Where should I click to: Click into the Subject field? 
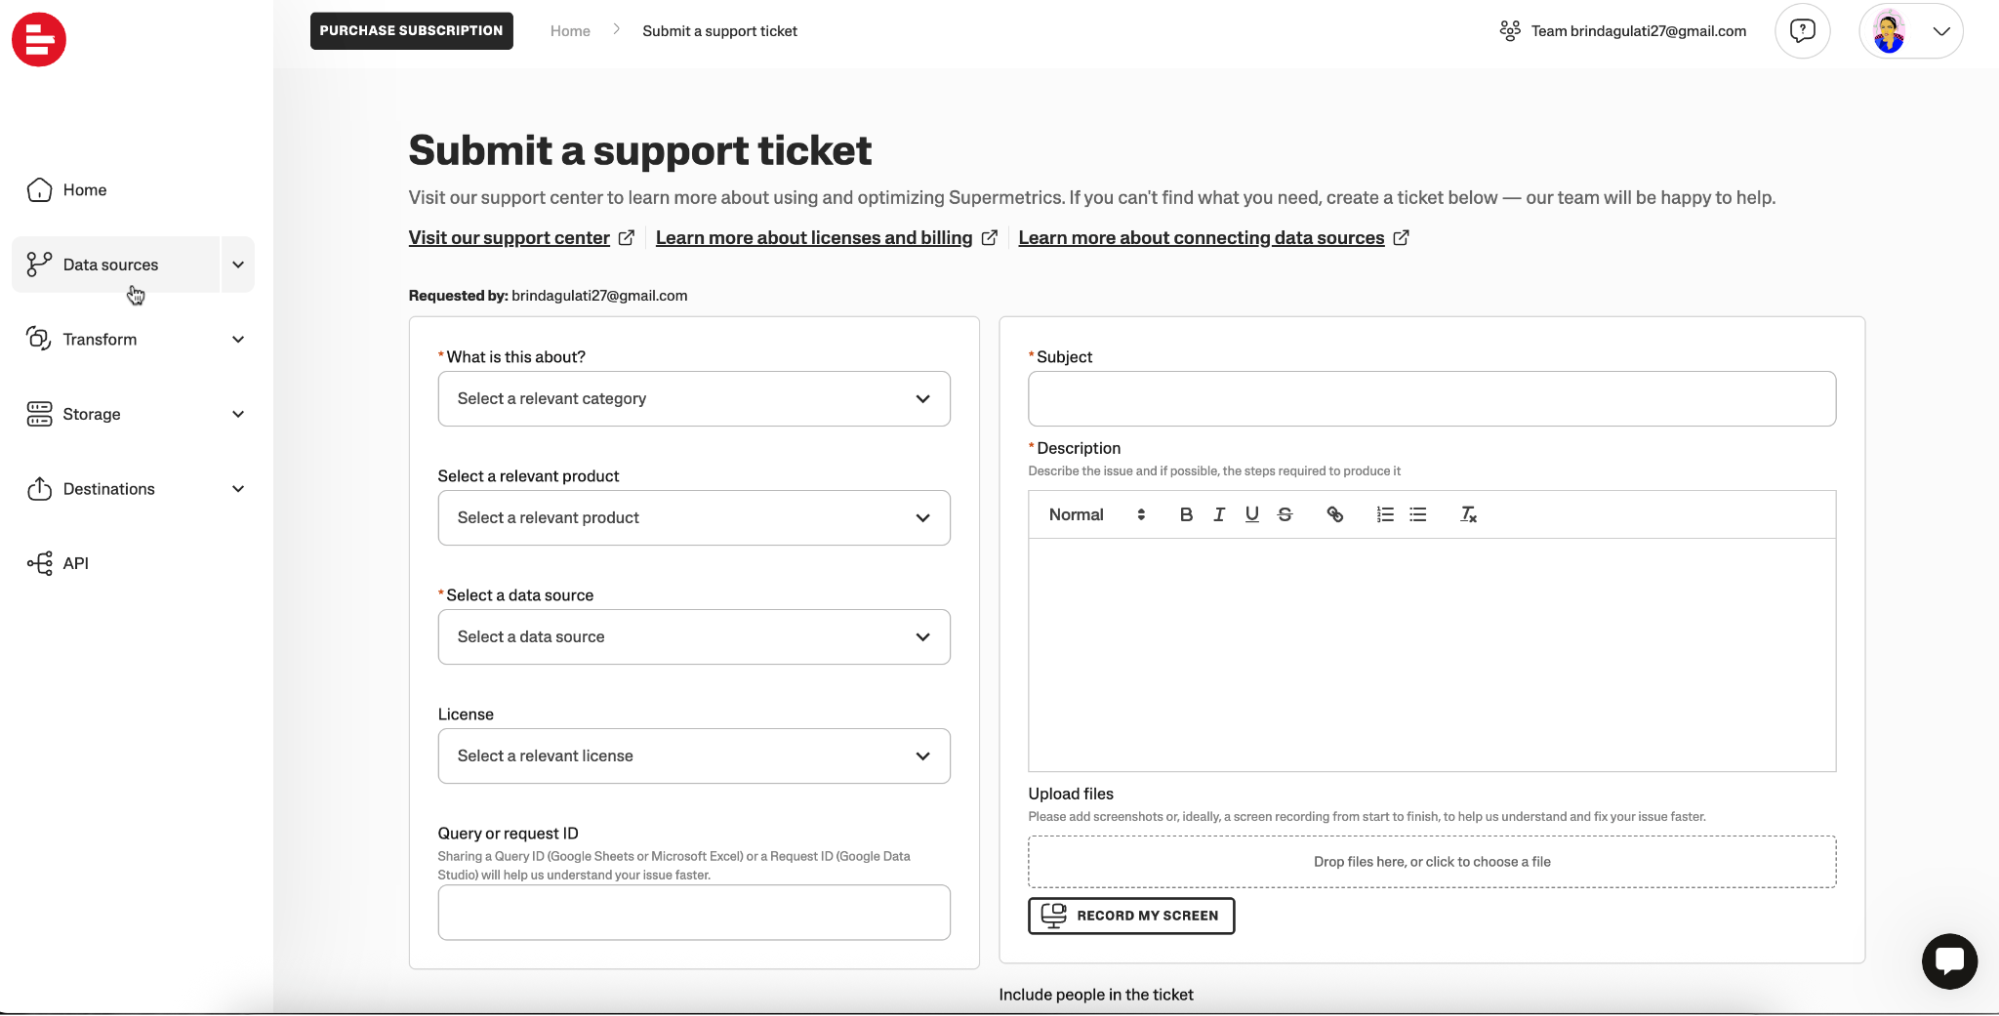coord(1432,399)
